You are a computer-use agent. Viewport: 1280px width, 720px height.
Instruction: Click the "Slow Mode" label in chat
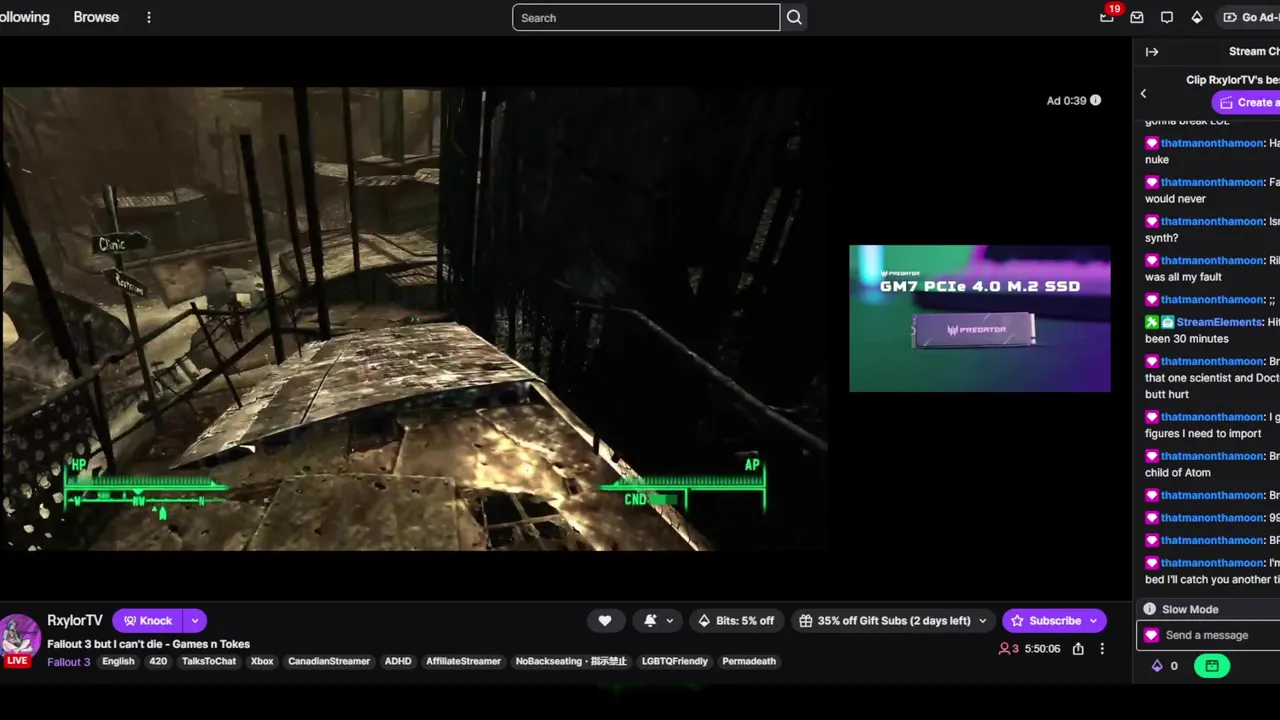coord(1190,609)
